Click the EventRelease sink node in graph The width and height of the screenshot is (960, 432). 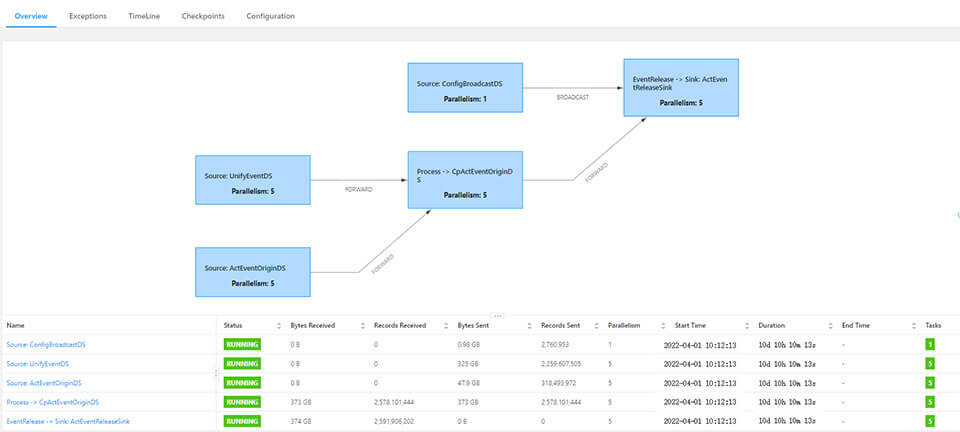681,88
